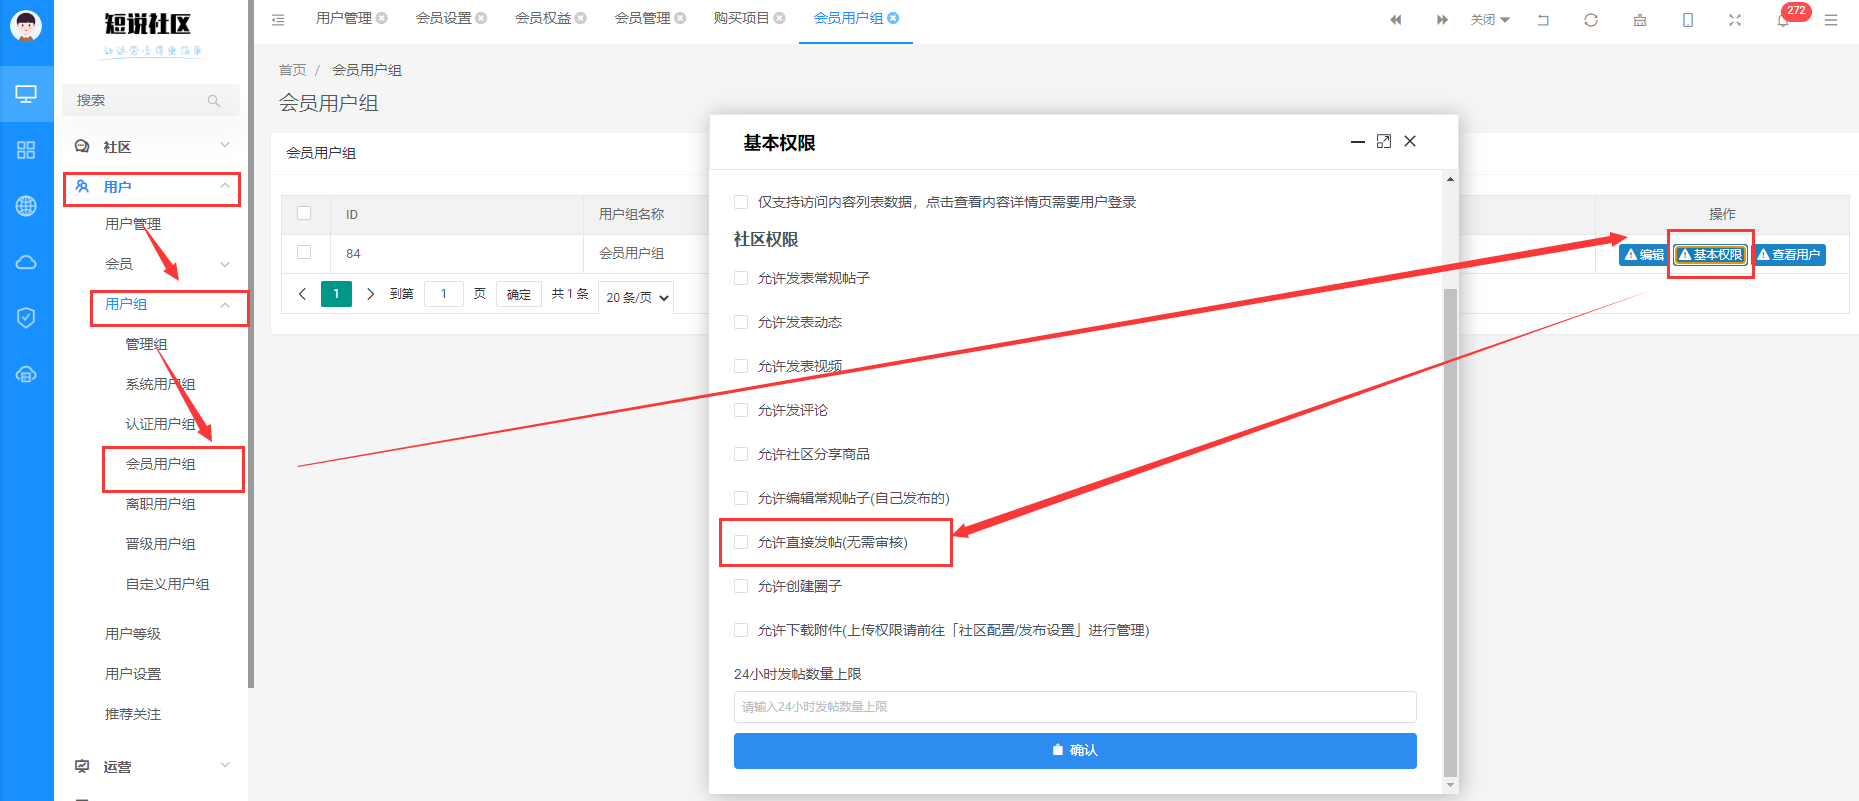
Task: Toggle the 允许发评论 checkbox
Action: click(741, 410)
